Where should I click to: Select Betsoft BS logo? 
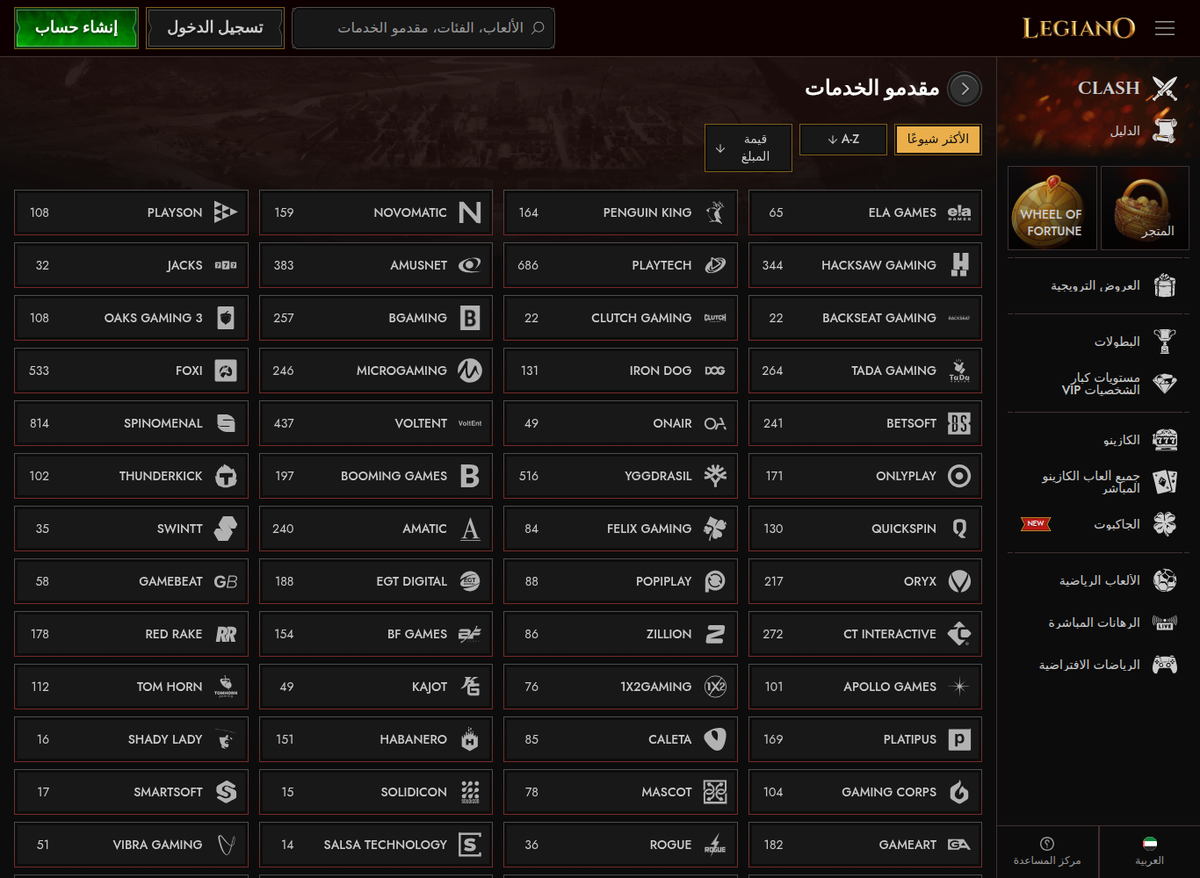point(960,423)
